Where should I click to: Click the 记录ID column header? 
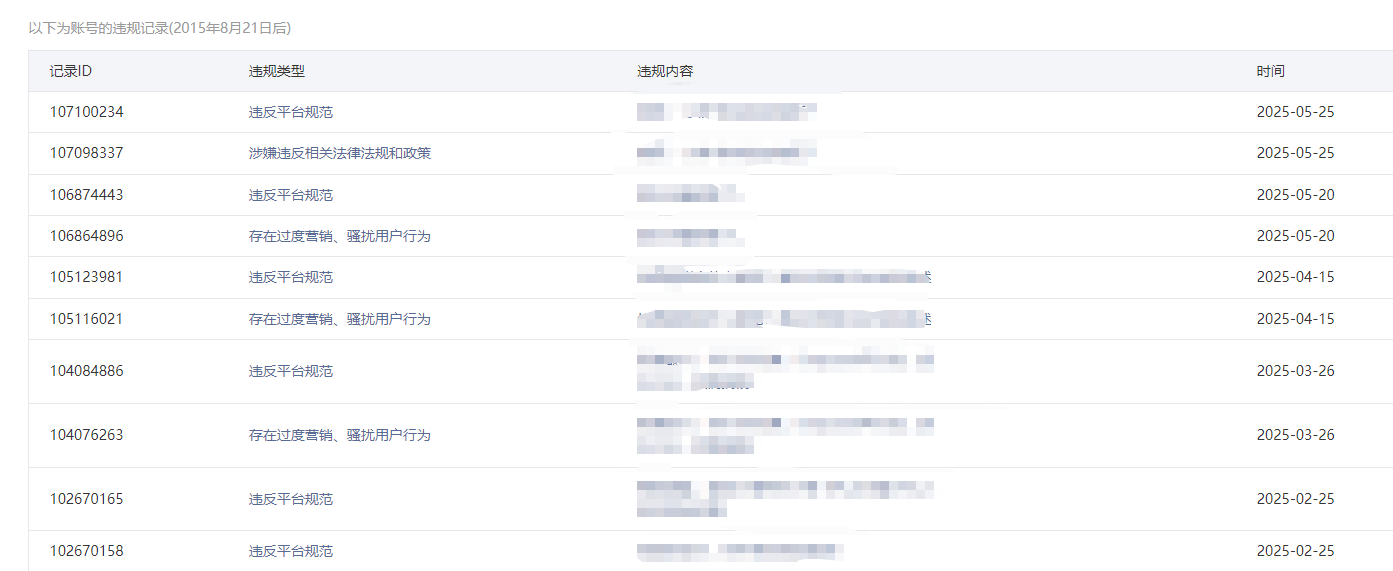click(x=71, y=72)
